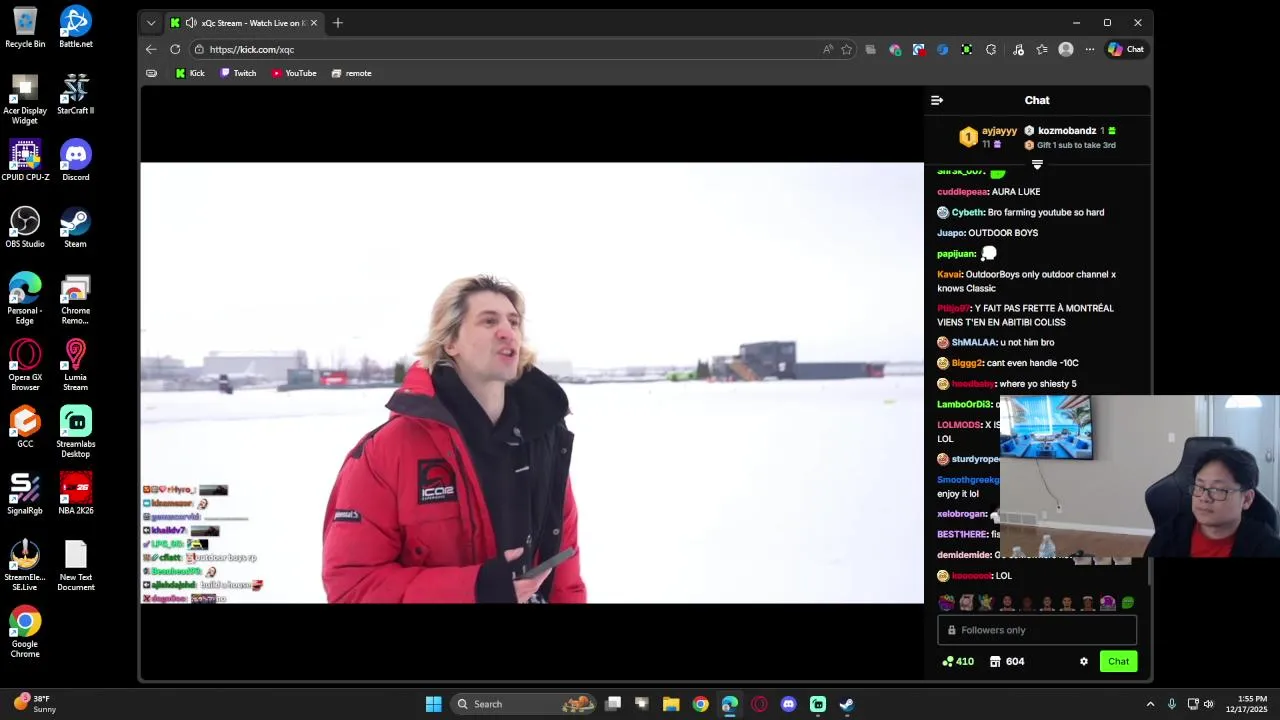Click the taskbar Search box
1280x720 pixels.
click(524, 704)
